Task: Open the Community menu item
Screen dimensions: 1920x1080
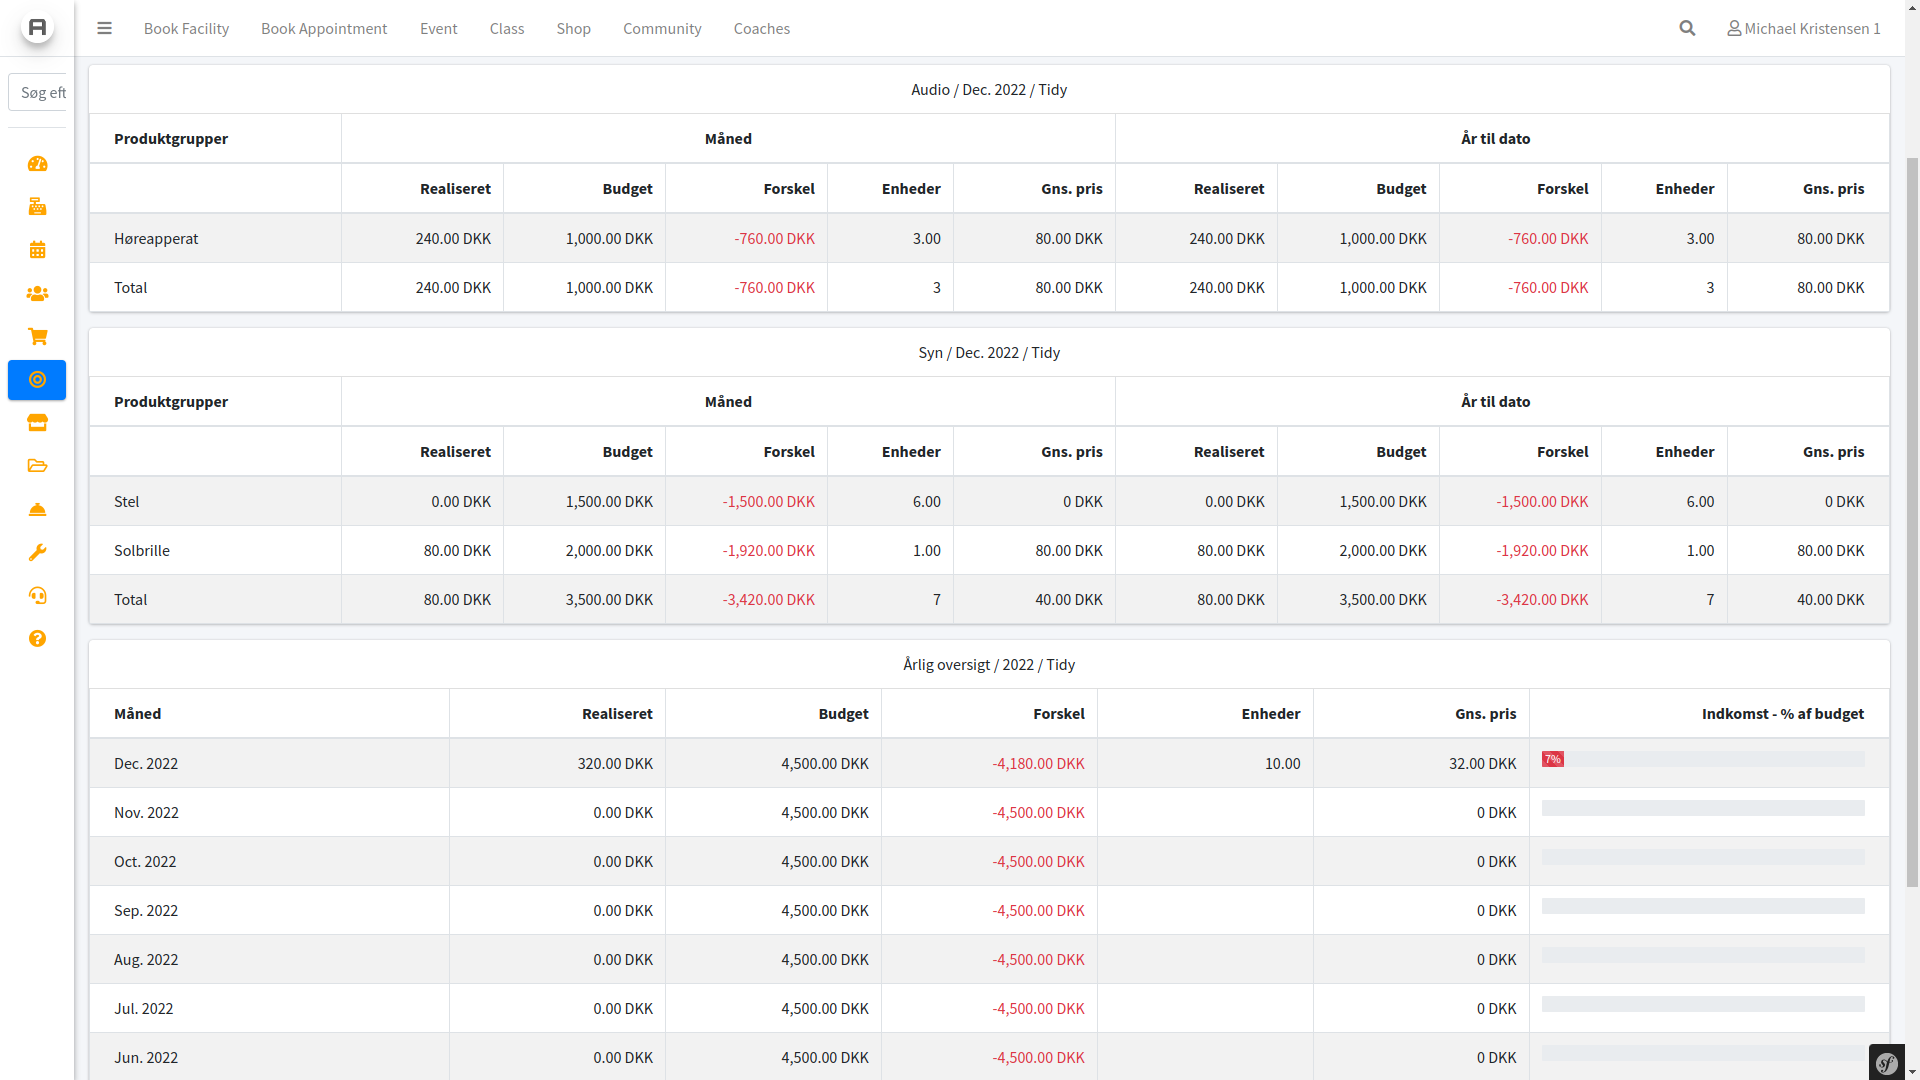Action: pos(662,28)
